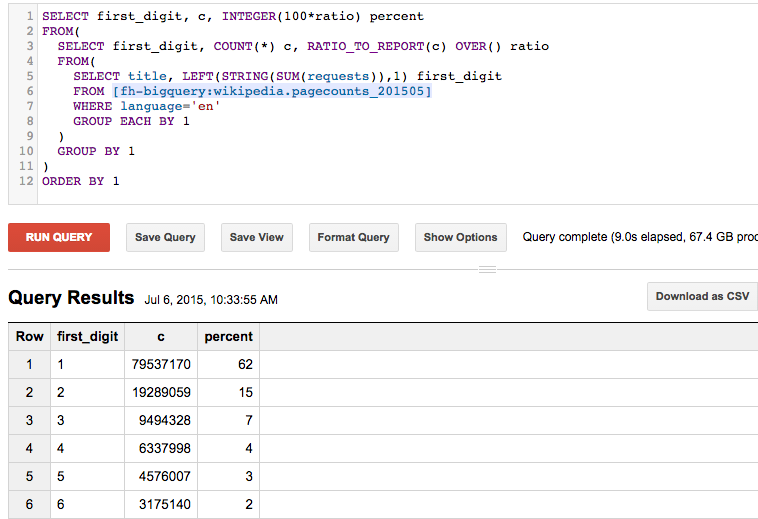Click the red RUN QUERY button
758x519 pixels.
[59, 237]
